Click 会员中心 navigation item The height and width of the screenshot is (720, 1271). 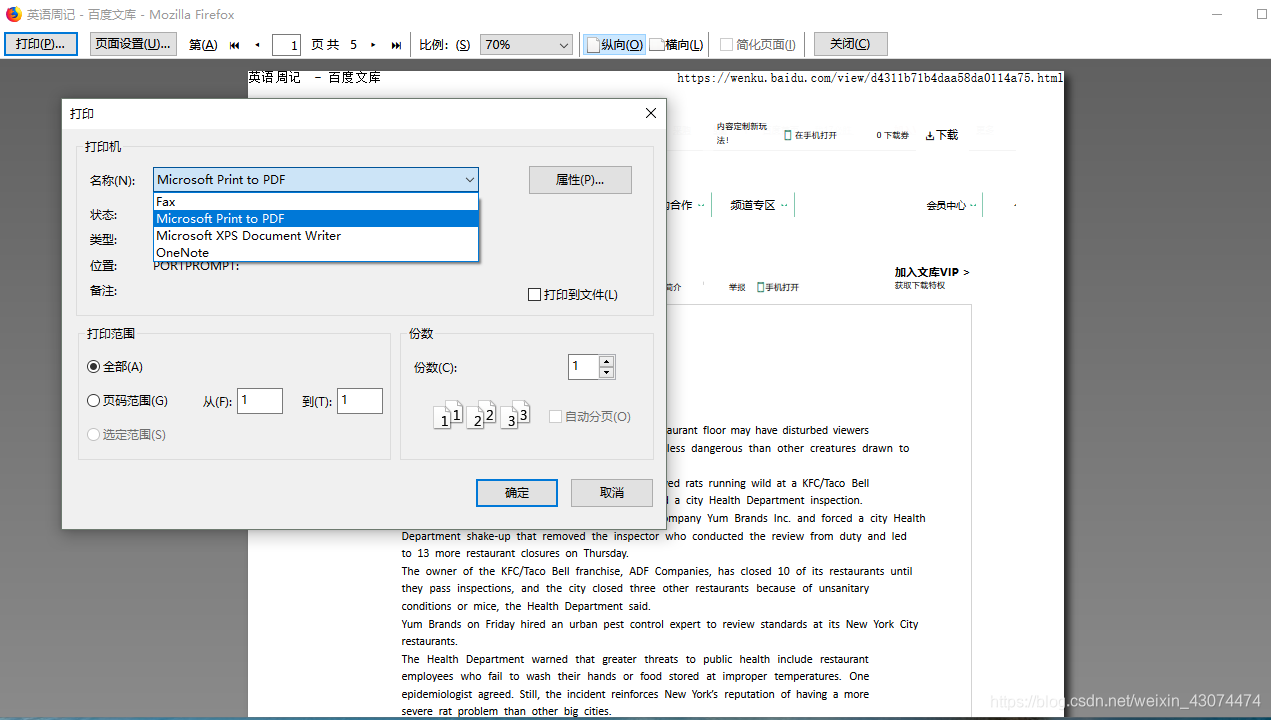click(x=946, y=205)
